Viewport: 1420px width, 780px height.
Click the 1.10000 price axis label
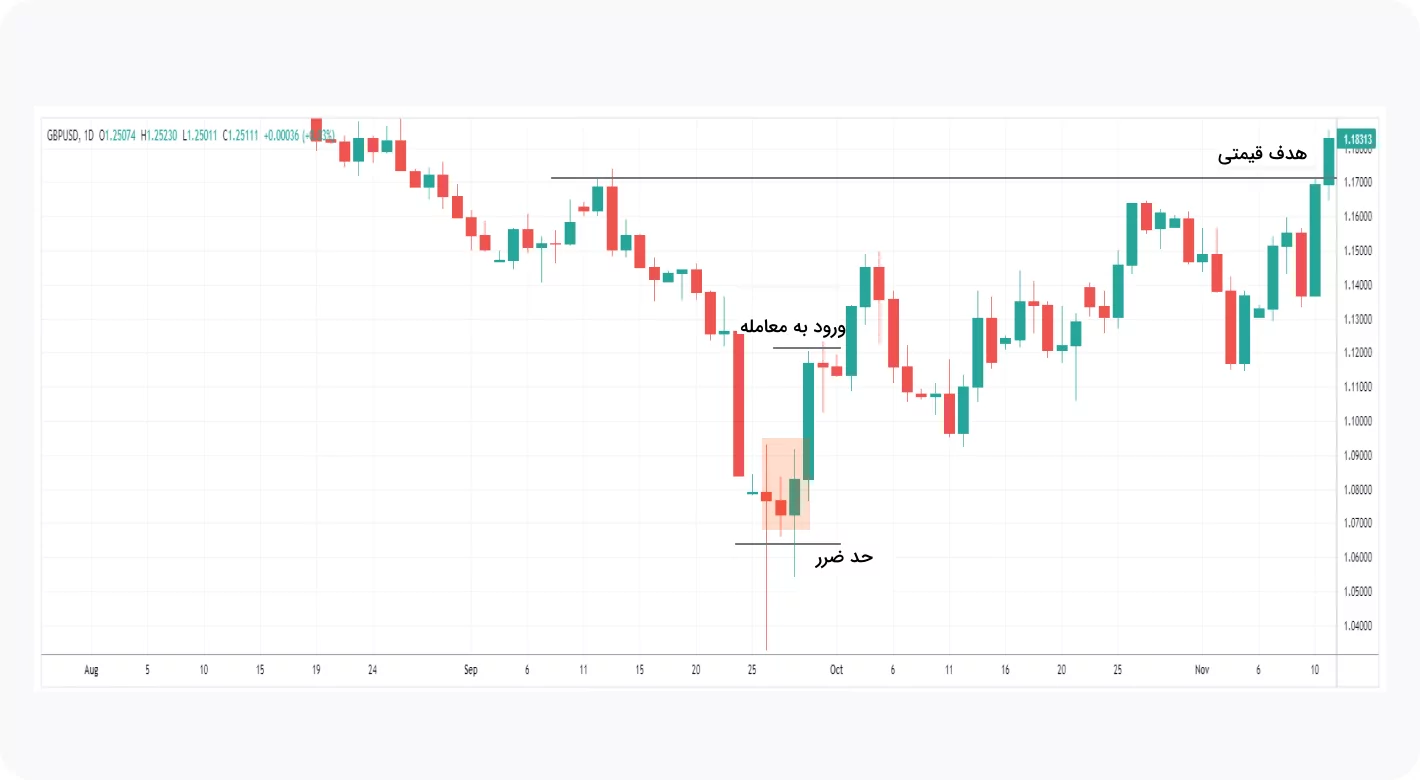(x=1357, y=421)
